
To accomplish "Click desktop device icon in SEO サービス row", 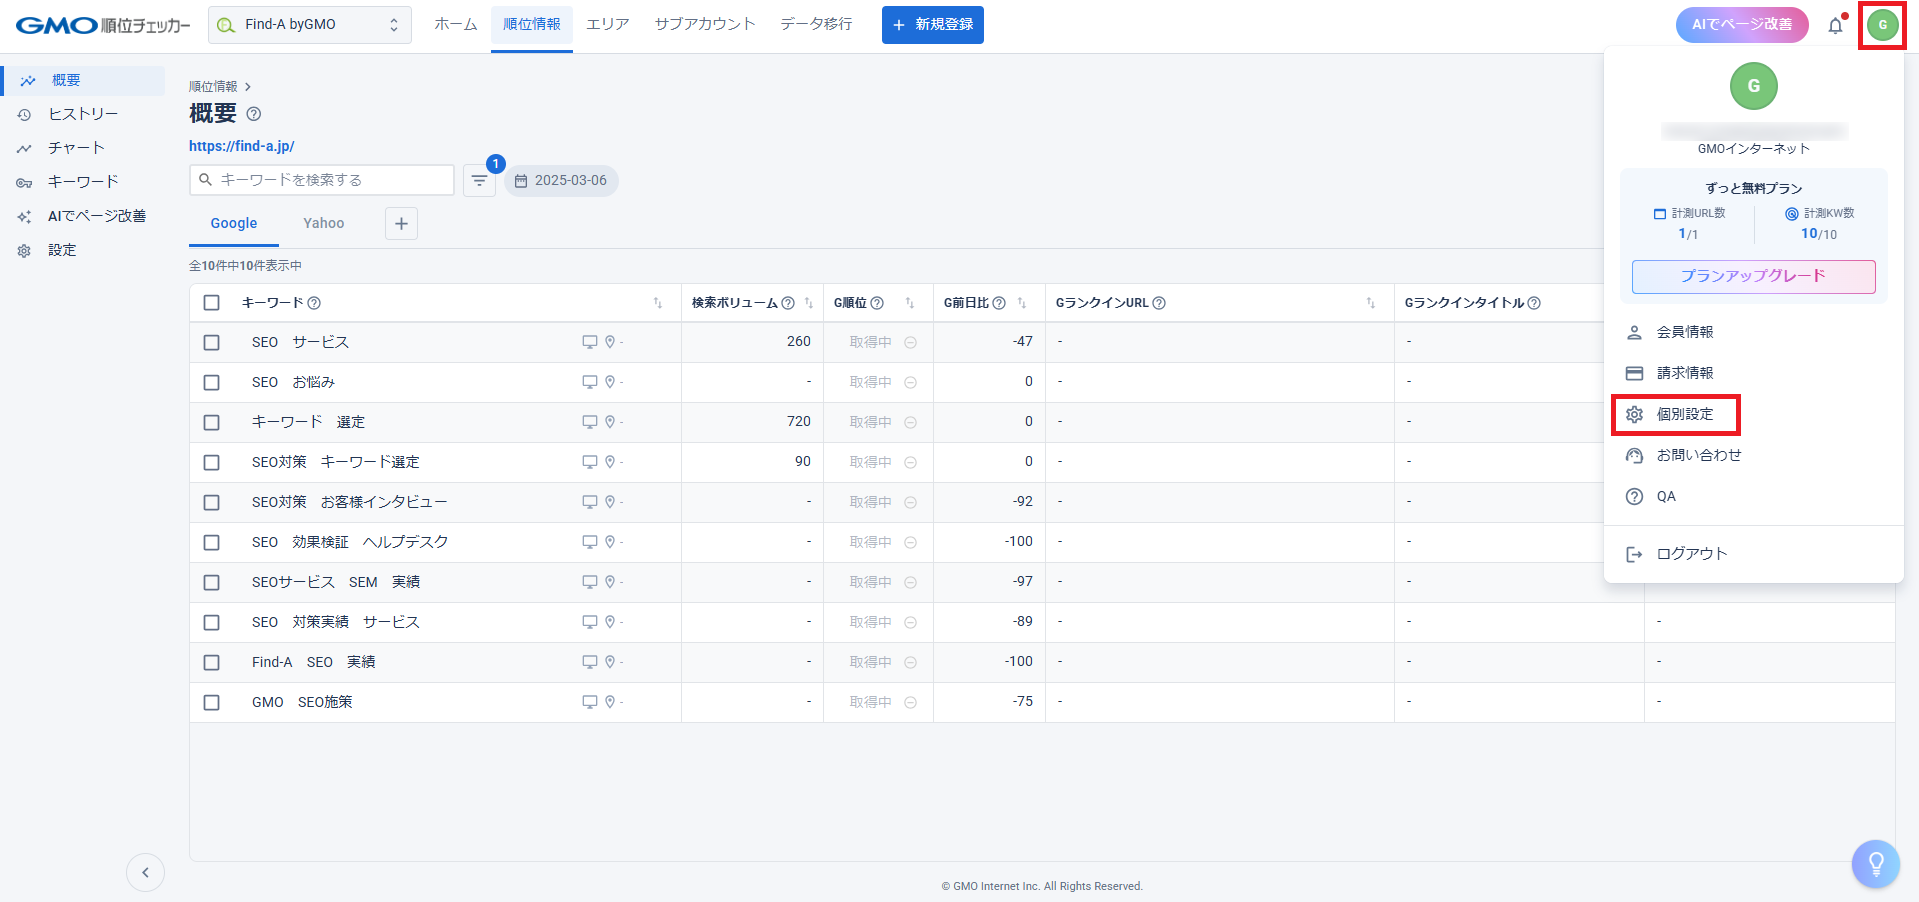I will [590, 342].
